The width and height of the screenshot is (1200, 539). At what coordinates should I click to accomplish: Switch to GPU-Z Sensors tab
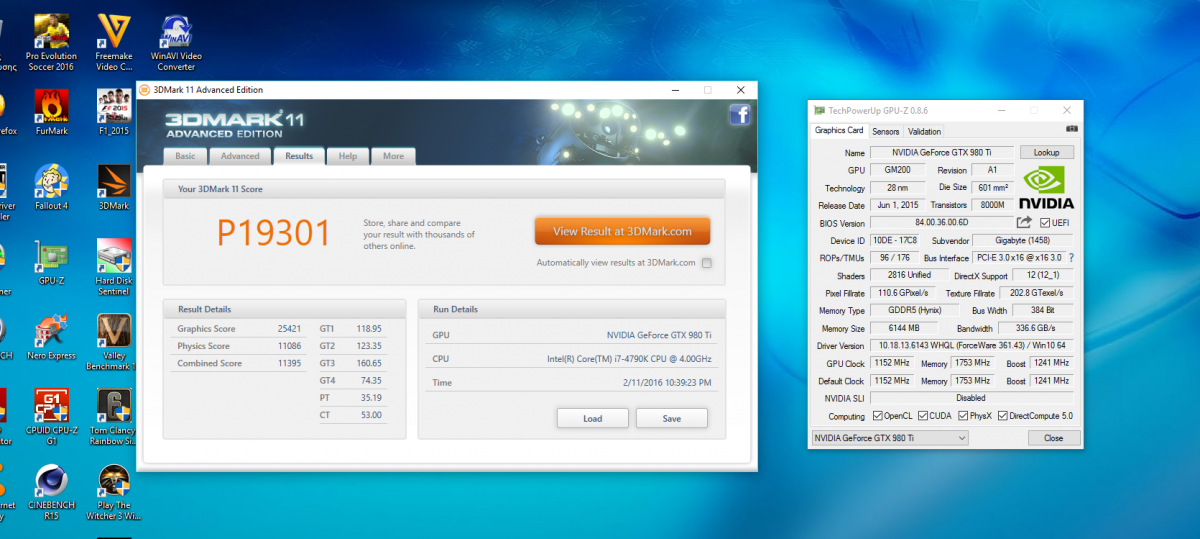pyautogui.click(x=886, y=131)
